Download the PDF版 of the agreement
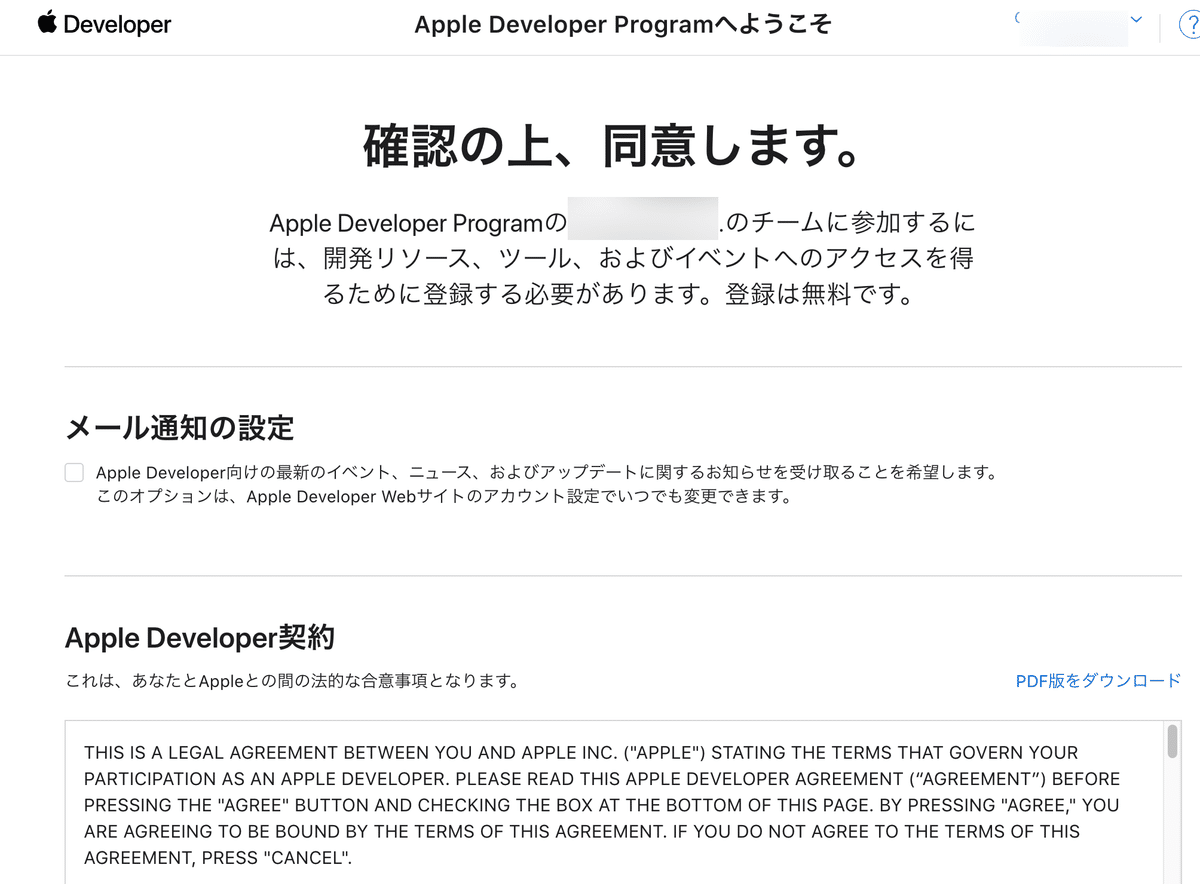 tap(1098, 681)
